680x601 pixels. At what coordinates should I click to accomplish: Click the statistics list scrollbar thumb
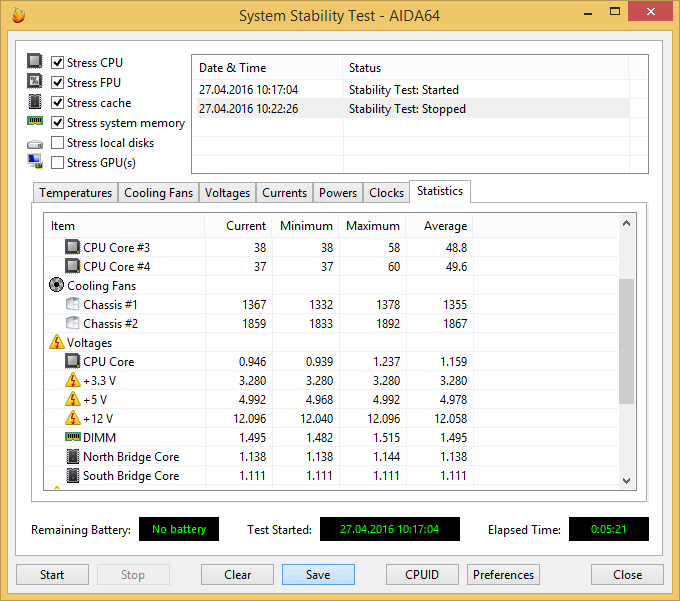(626, 341)
